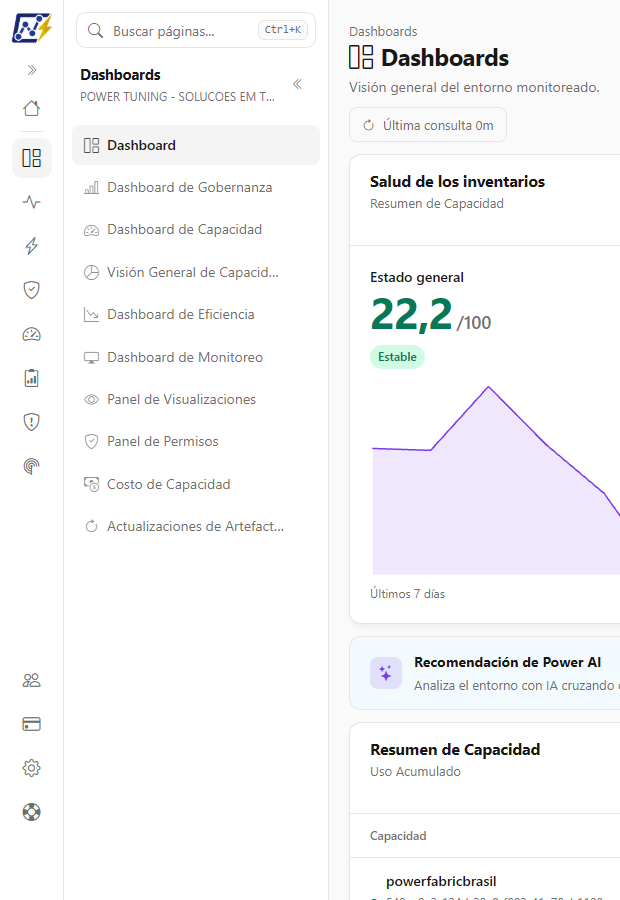The width and height of the screenshot is (620, 900).
Task: Click the Ctrl+K shortcut badge
Action: click(282, 30)
